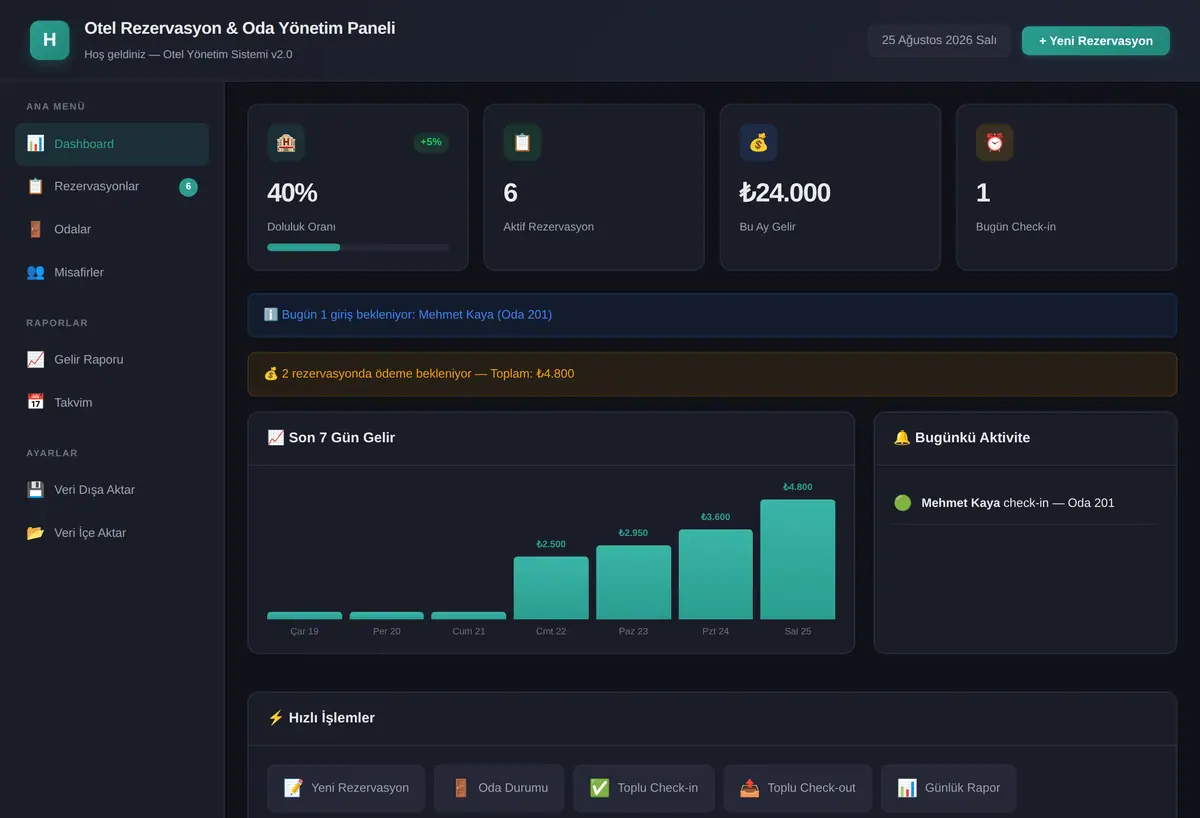1200x818 pixels.
Task: Click the + Yeni Rezervasyon header button
Action: pos(1096,41)
